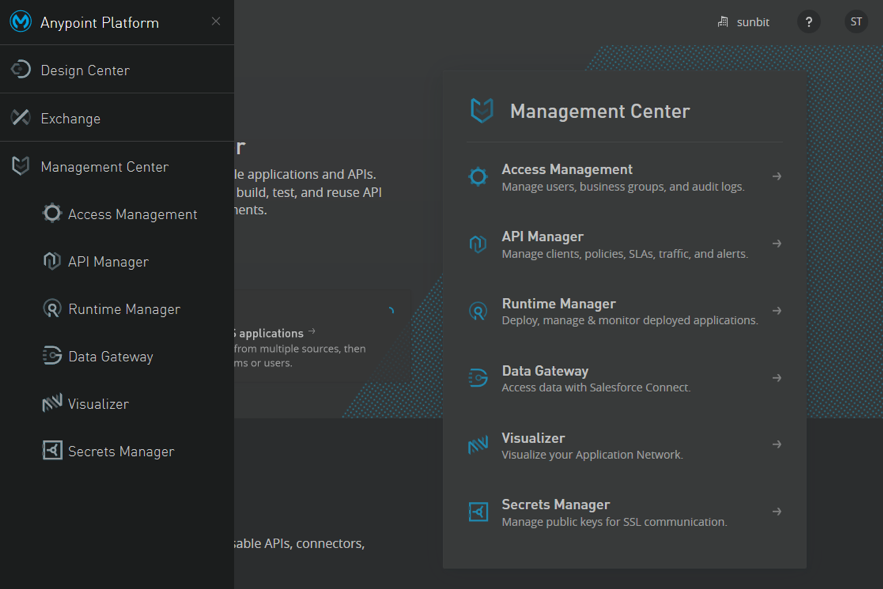Image resolution: width=883 pixels, height=589 pixels.
Task: Click the arrow beside Secrets Manager card
Action: coord(777,512)
